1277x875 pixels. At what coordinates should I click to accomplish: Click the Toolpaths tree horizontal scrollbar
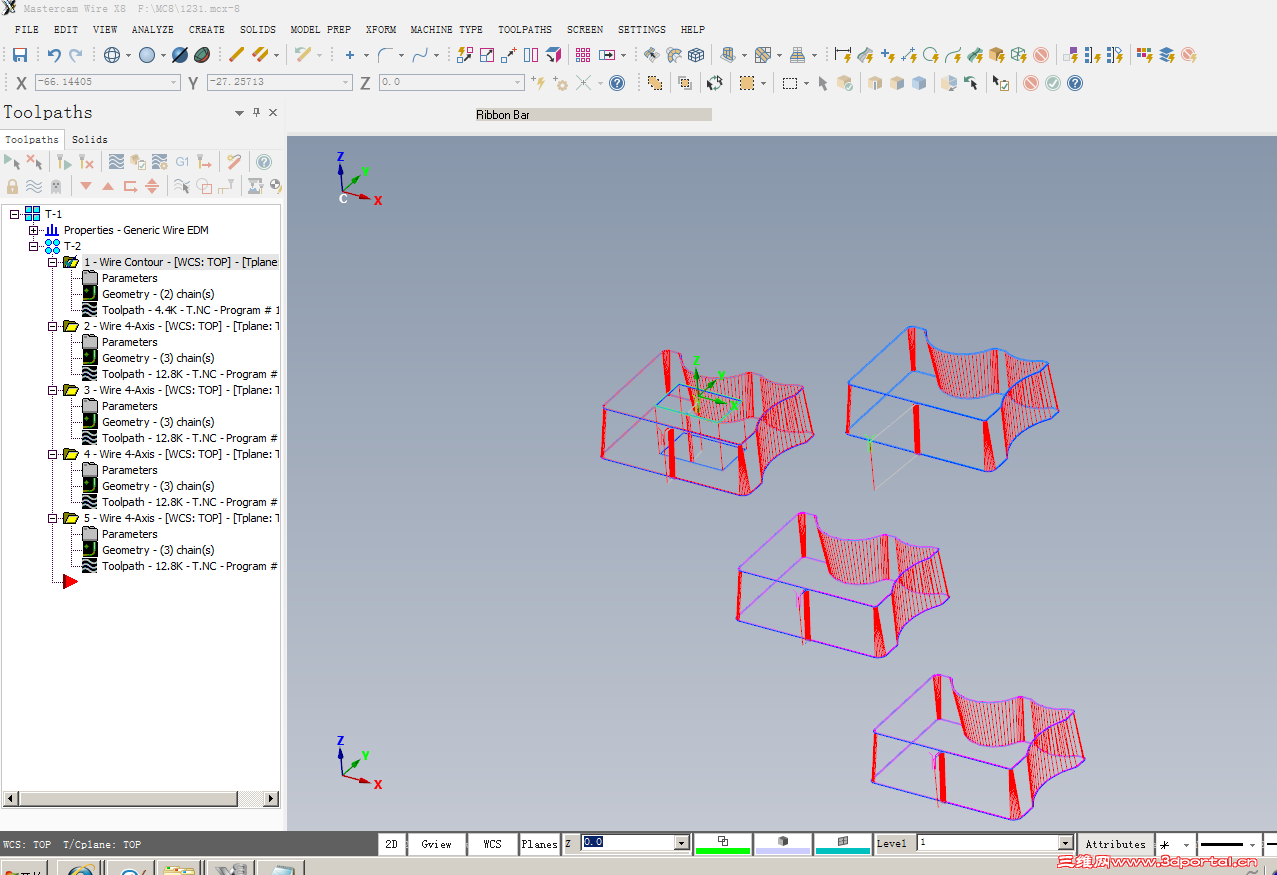(x=142, y=799)
